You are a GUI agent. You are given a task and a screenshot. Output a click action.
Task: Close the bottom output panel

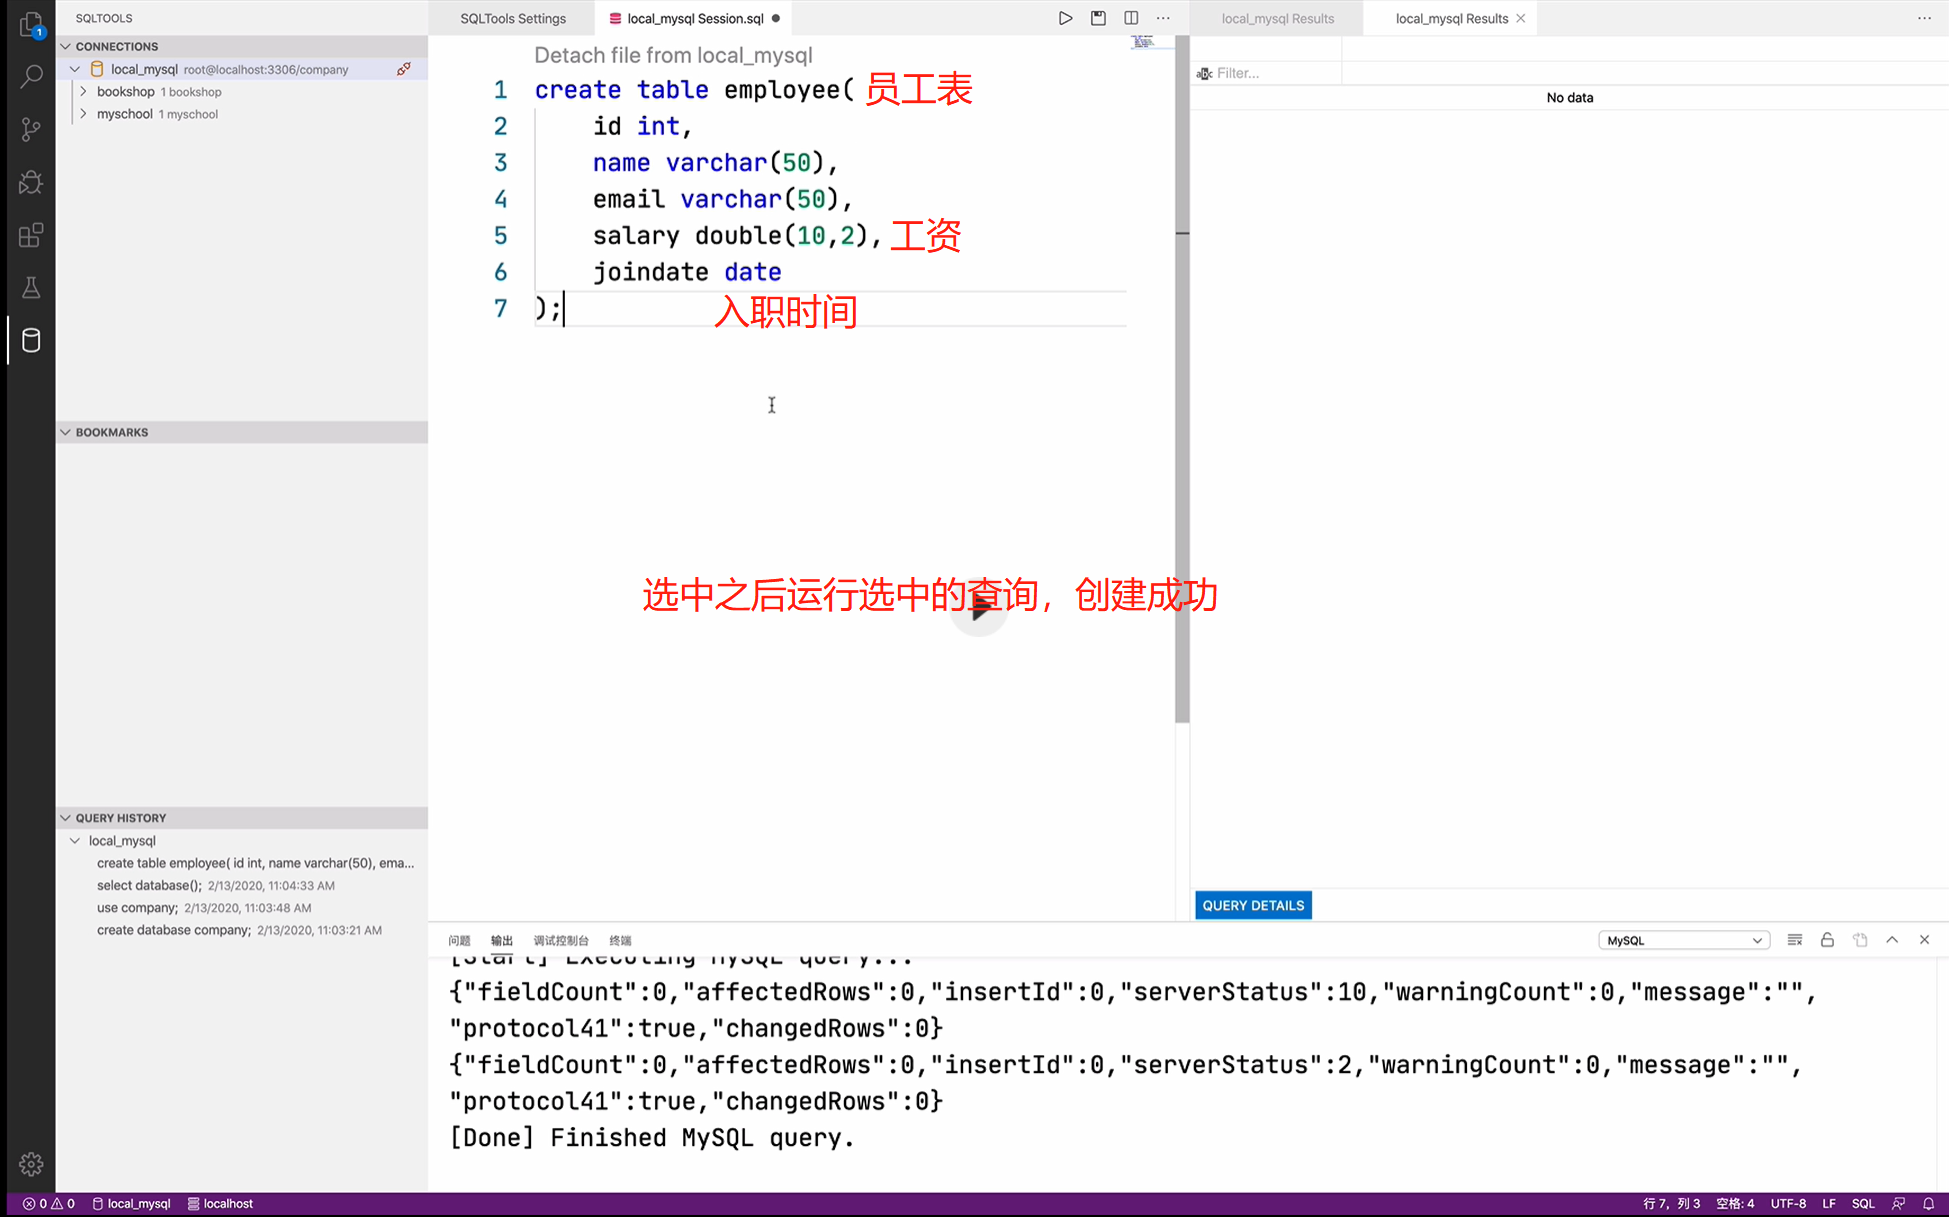(1924, 940)
